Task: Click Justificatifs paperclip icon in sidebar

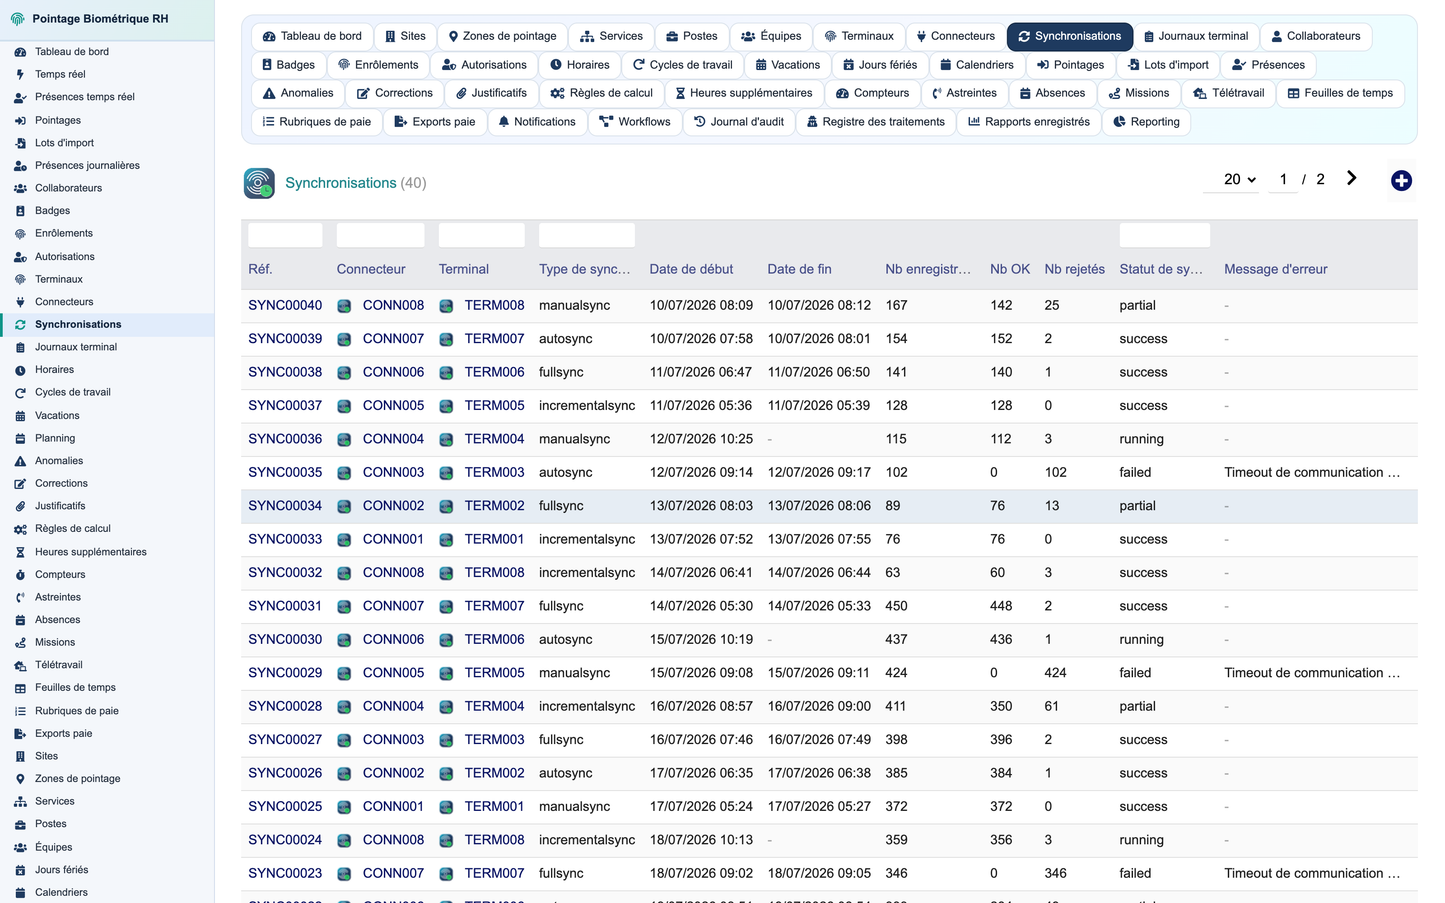Action: tap(20, 506)
